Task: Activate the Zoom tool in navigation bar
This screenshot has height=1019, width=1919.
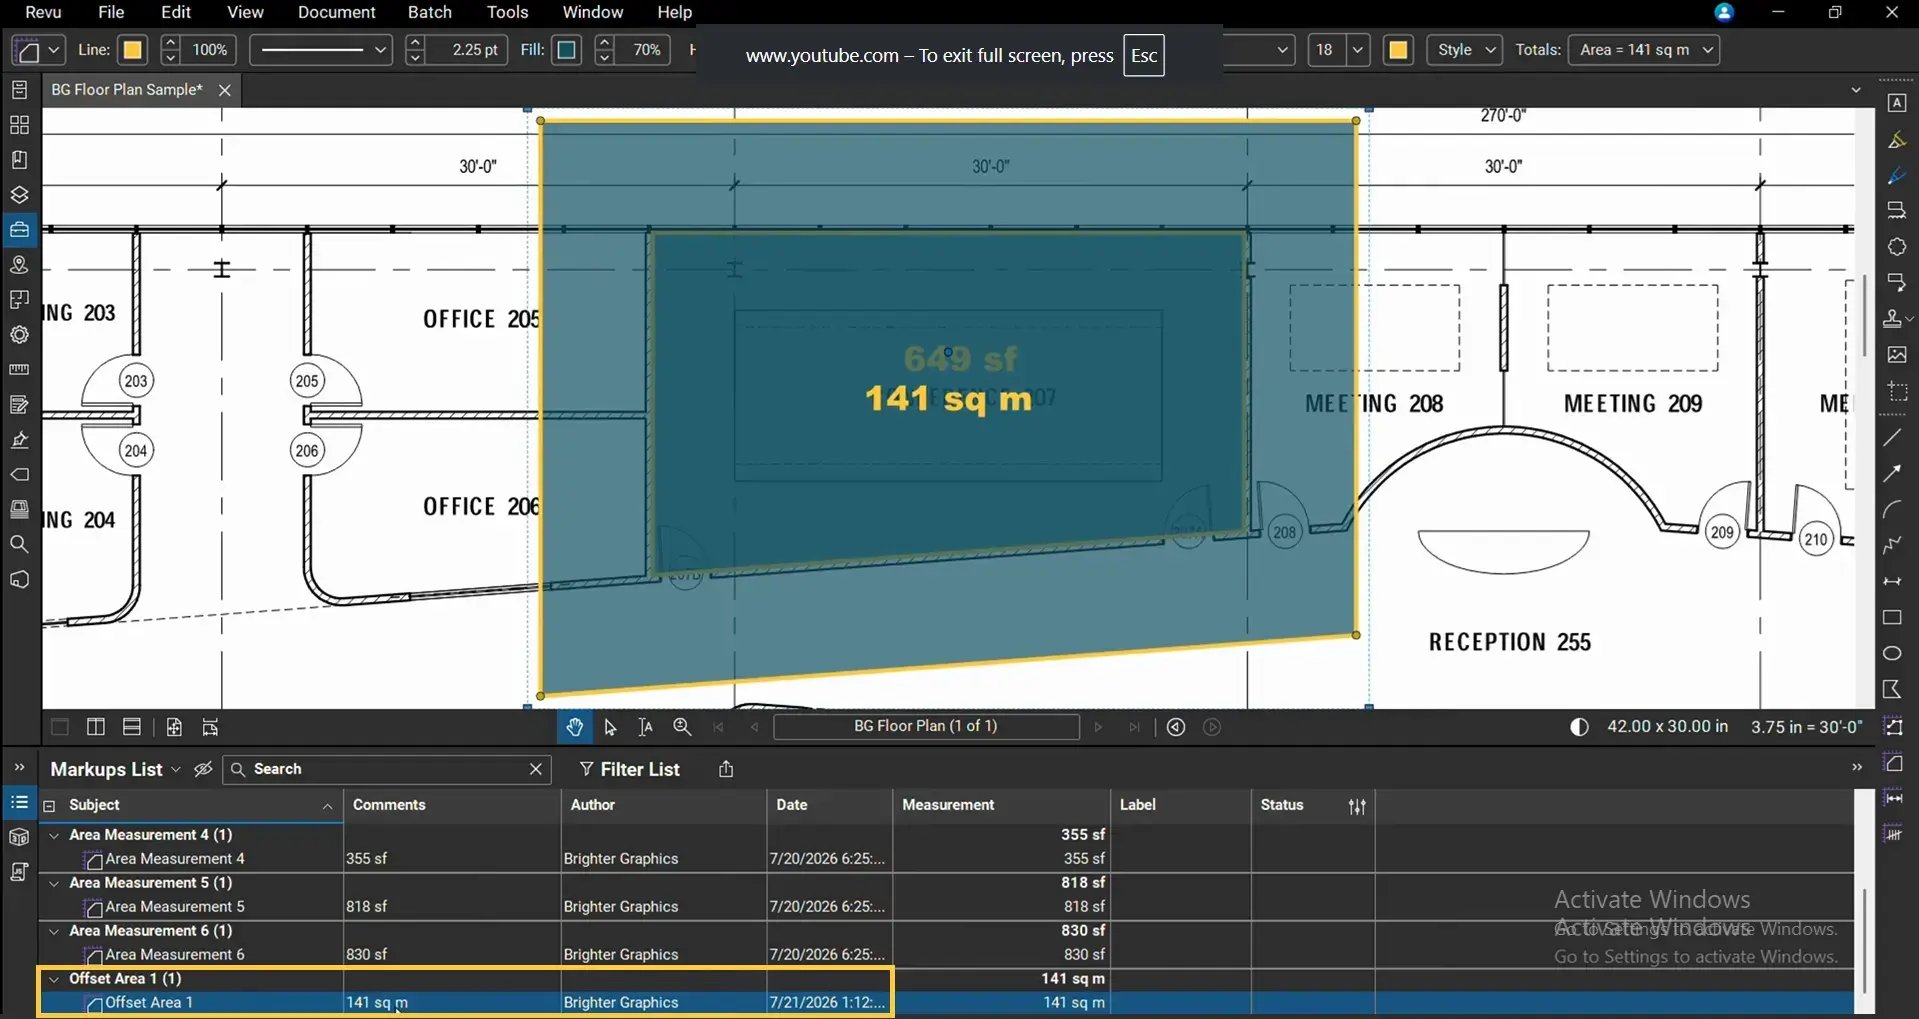Action: [682, 727]
